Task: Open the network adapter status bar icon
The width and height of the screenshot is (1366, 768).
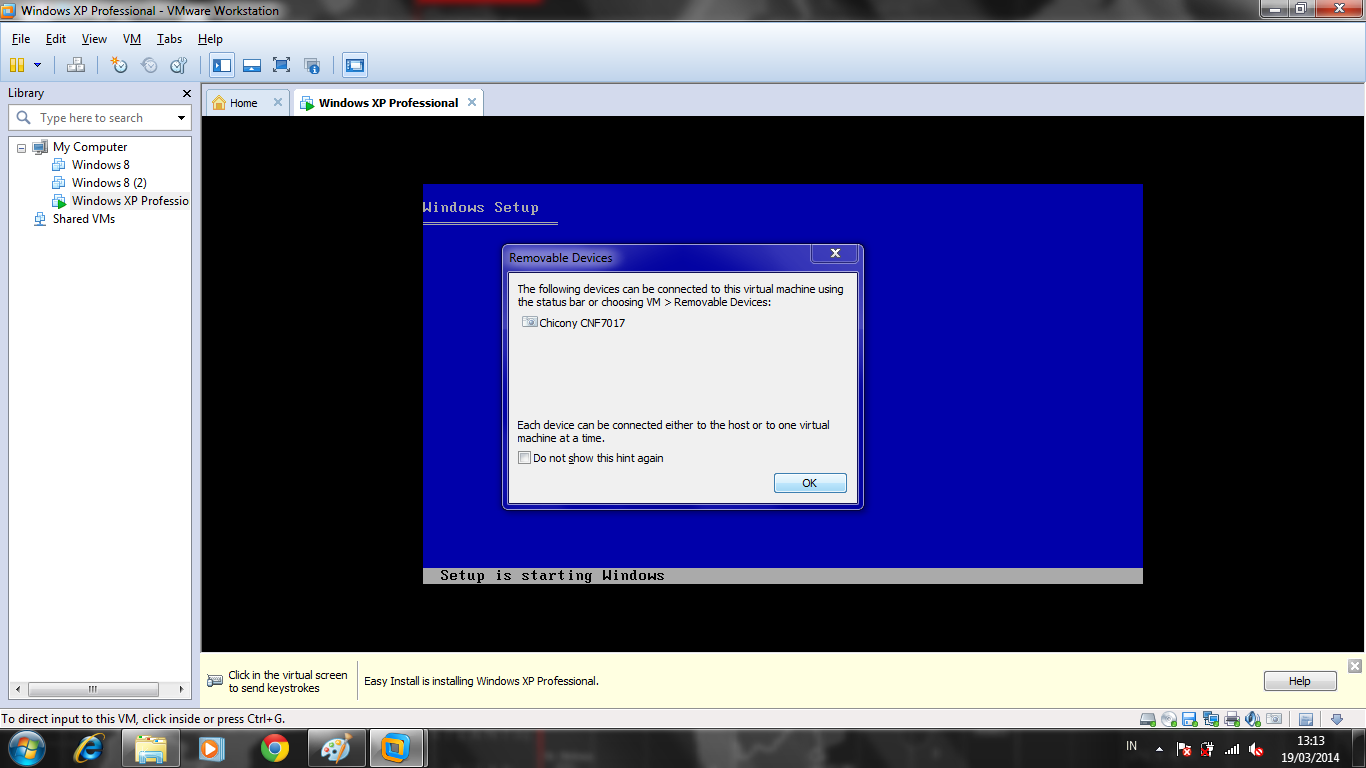Action: tap(1210, 718)
